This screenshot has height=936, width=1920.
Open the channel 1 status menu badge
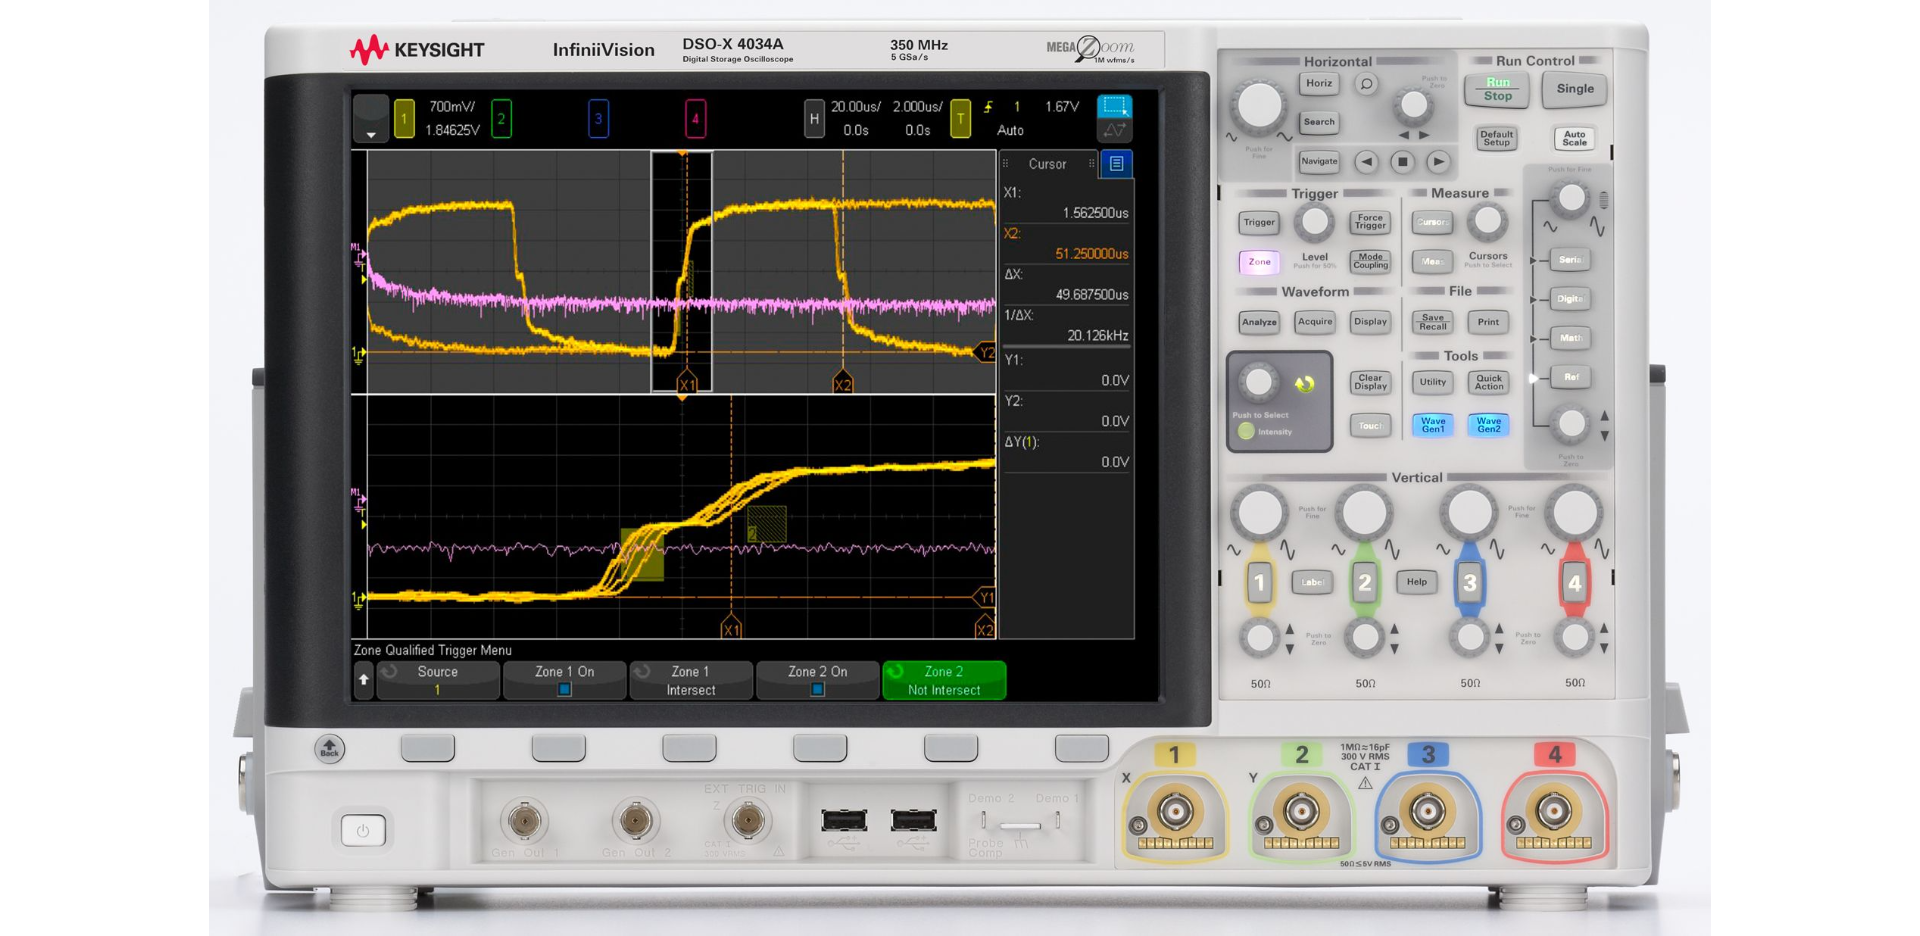point(403,117)
